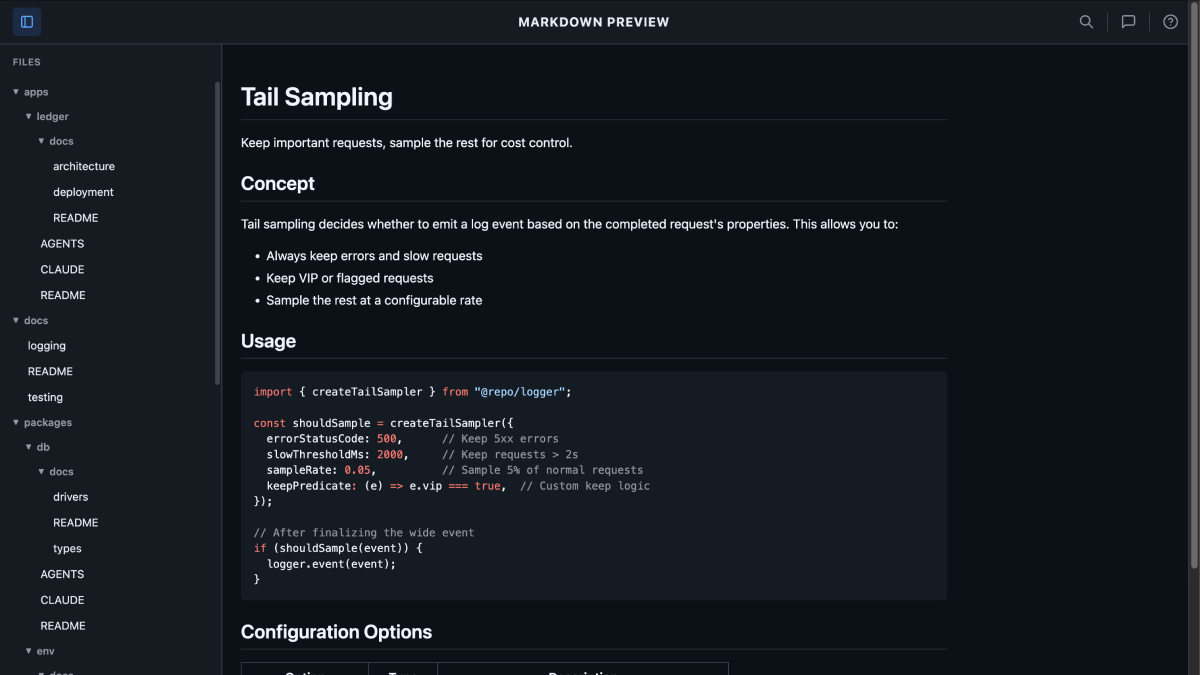The image size is (1200, 675).
Task: Click the usage code block
Action: 594,486
